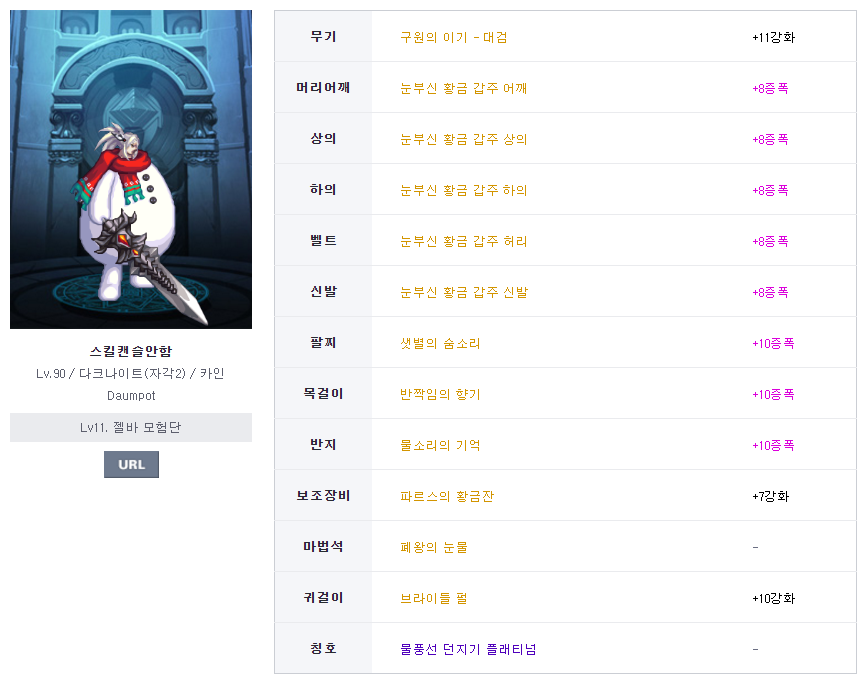Open top item 눈부신 황금 갑주 상의
This screenshot has height=683, width=865.
463,139
